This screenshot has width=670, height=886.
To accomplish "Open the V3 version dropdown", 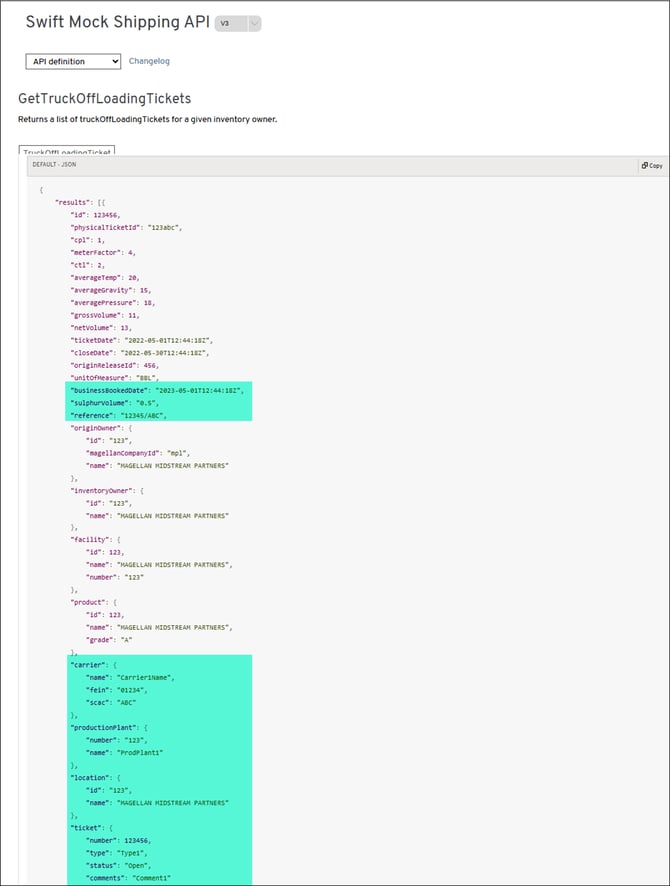I will tap(239, 23).
